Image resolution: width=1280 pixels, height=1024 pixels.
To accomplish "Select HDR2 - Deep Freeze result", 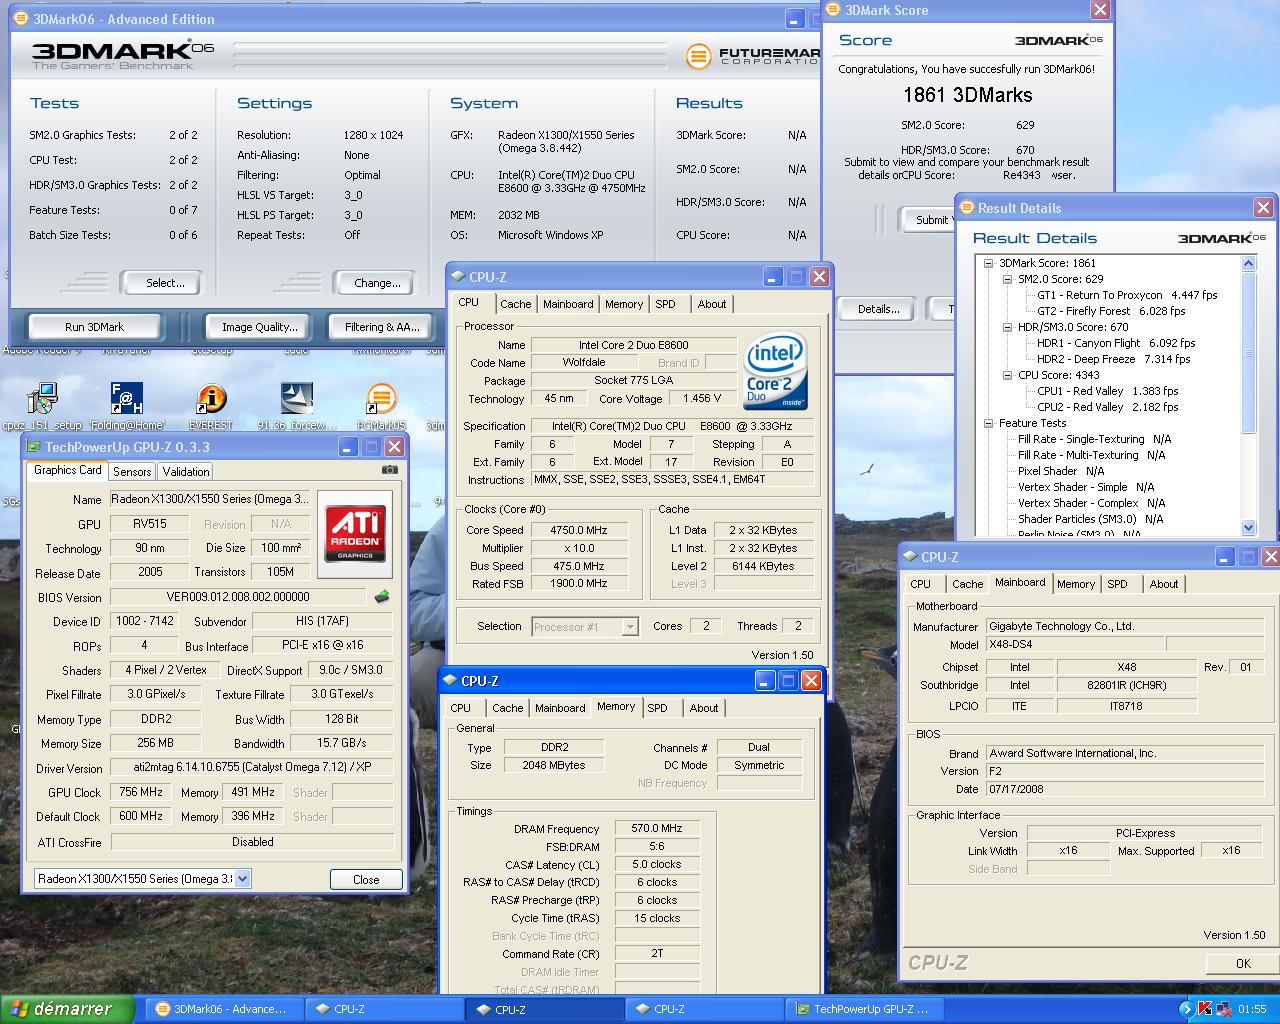I will 1114,359.
